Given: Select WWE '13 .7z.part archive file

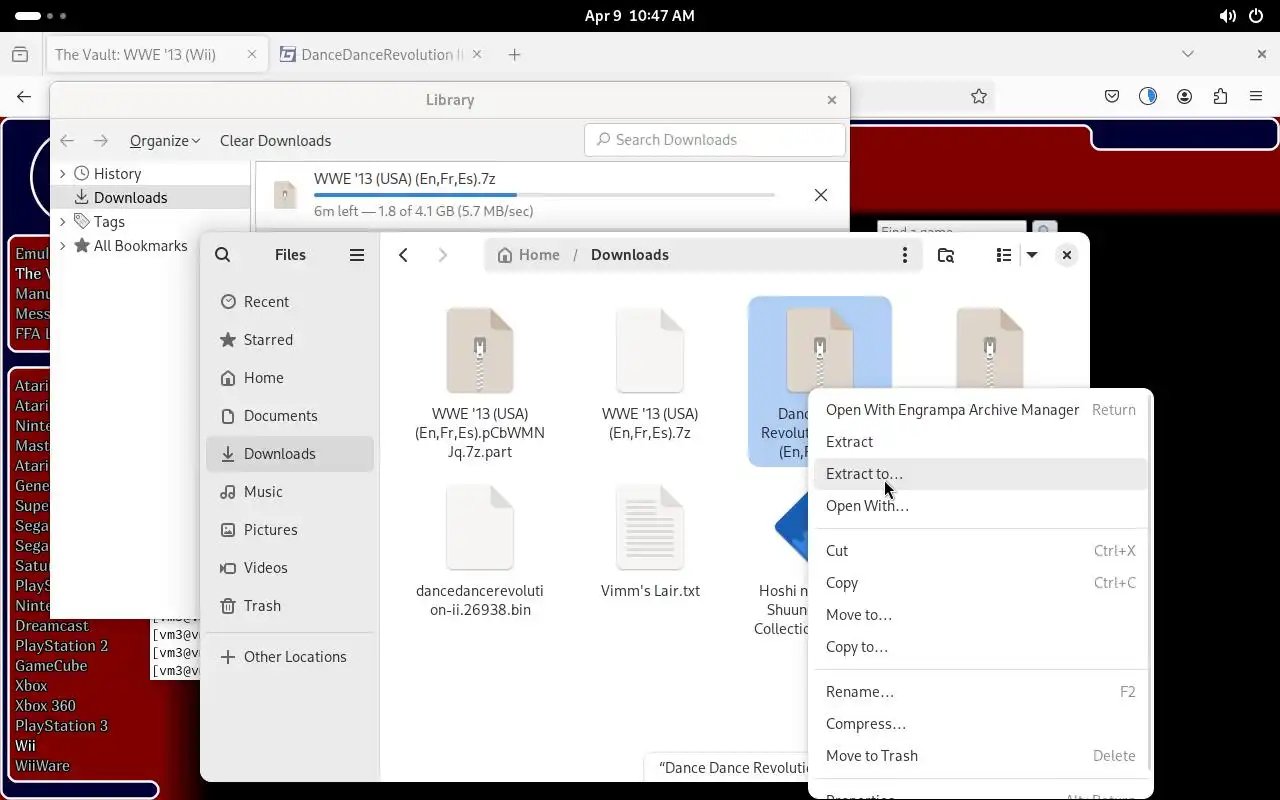Looking at the screenshot, I should (480, 383).
